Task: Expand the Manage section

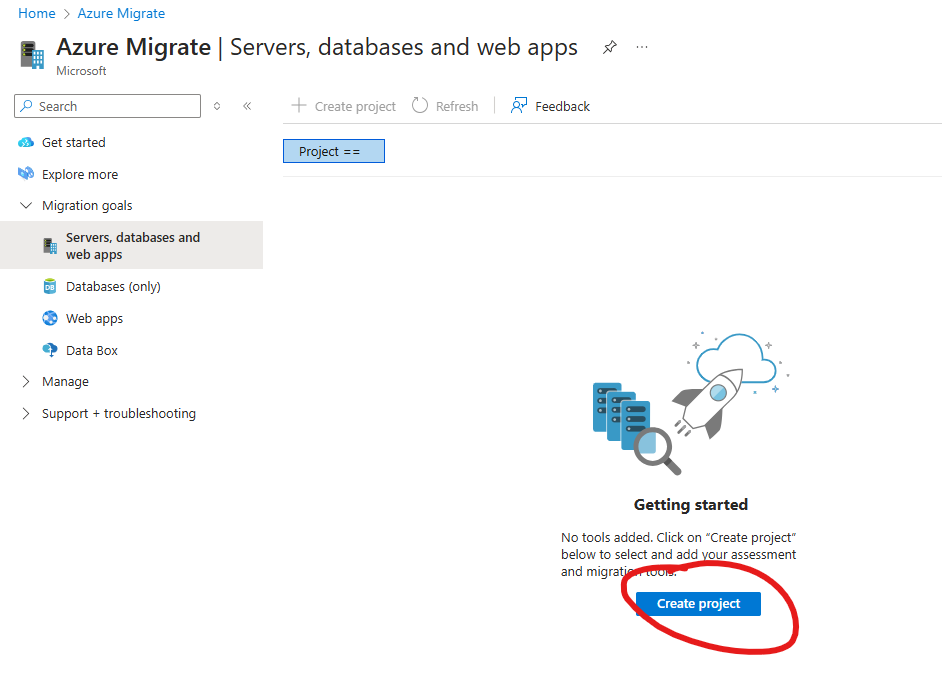Action: tap(26, 382)
